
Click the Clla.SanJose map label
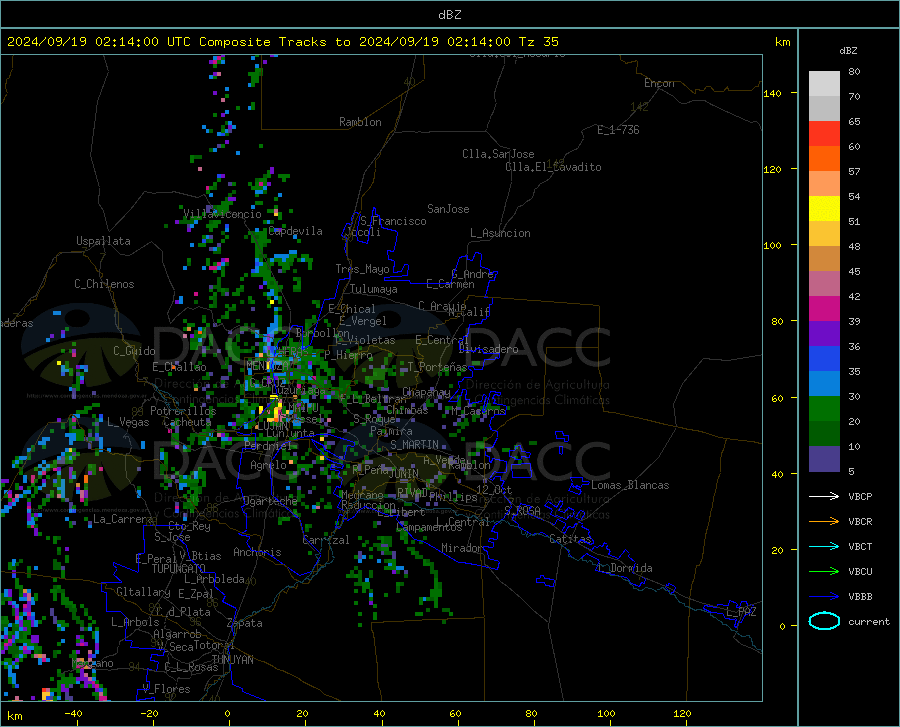pos(498,154)
